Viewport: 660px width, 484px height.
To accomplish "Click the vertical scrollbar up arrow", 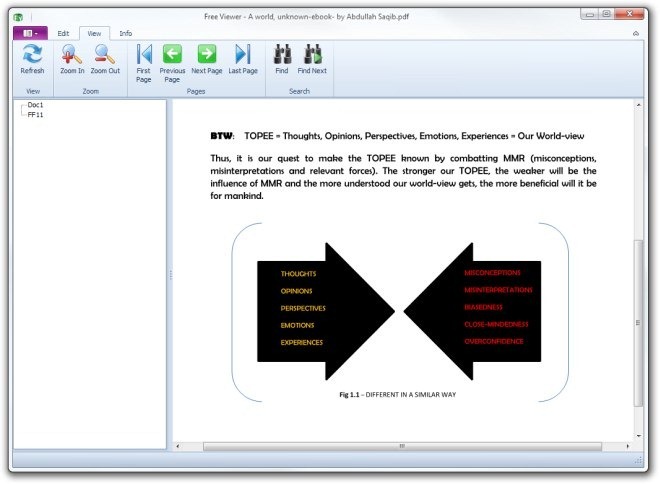I will pos(639,105).
